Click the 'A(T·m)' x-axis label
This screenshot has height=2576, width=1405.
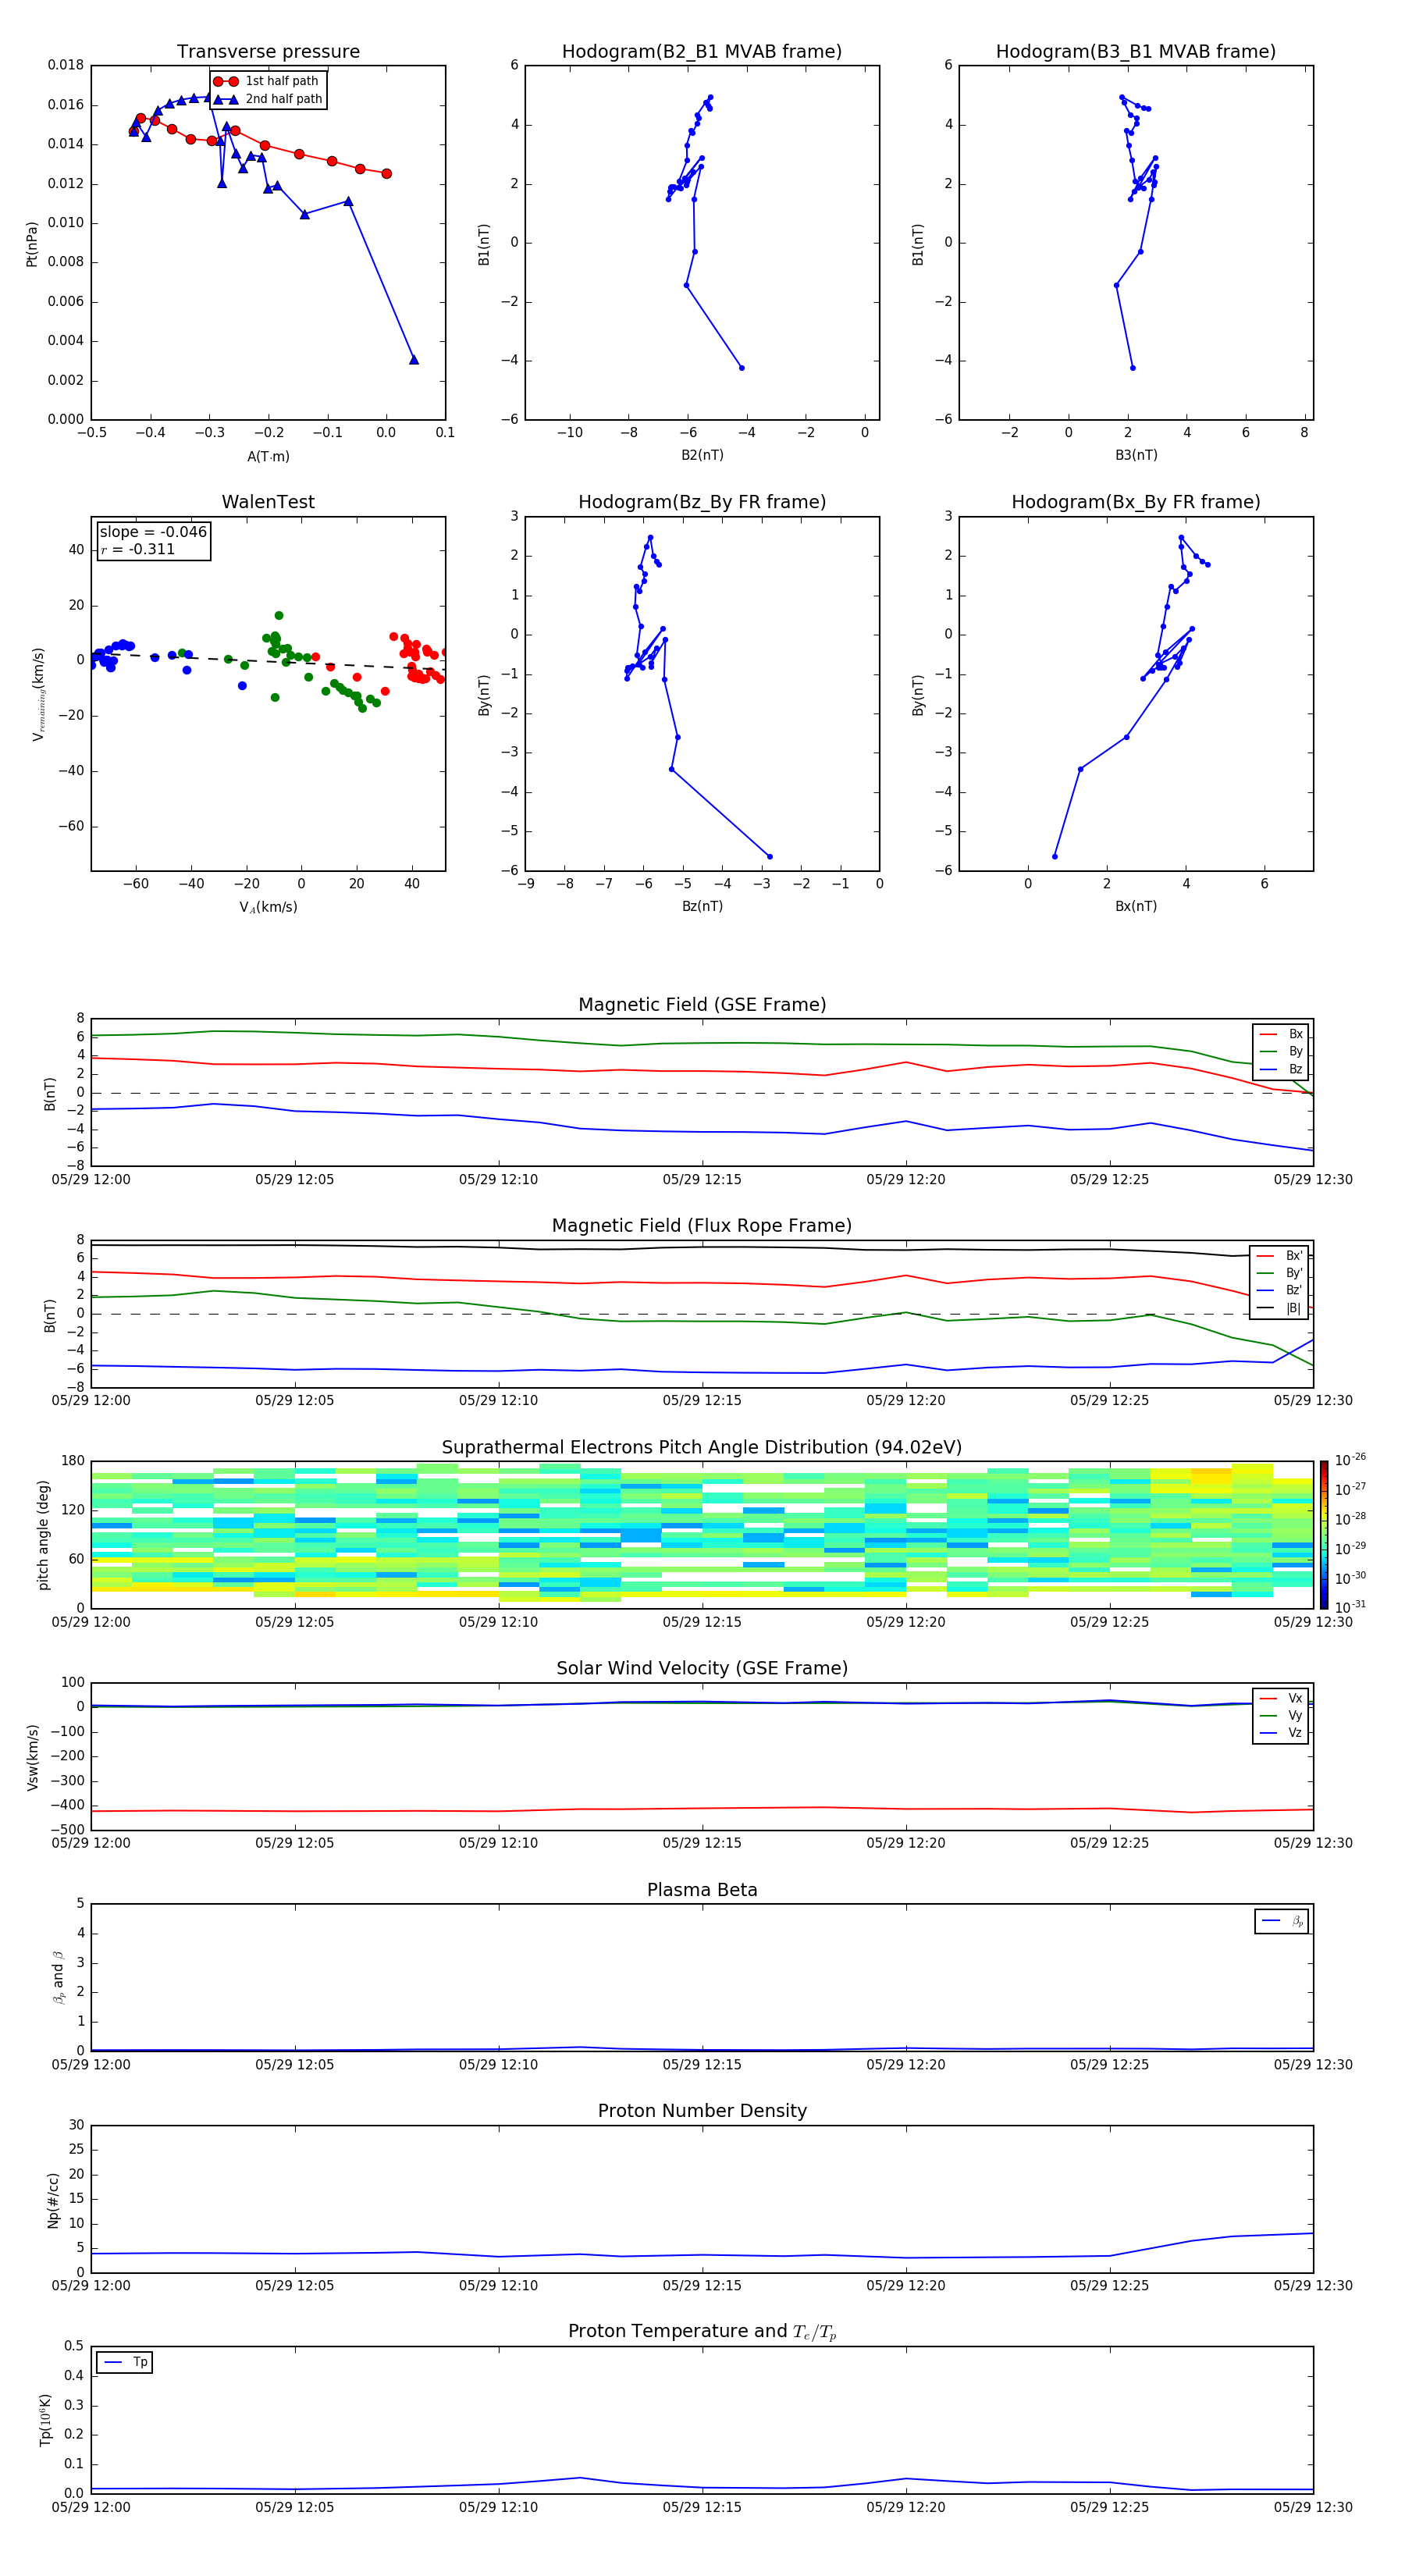point(268,456)
